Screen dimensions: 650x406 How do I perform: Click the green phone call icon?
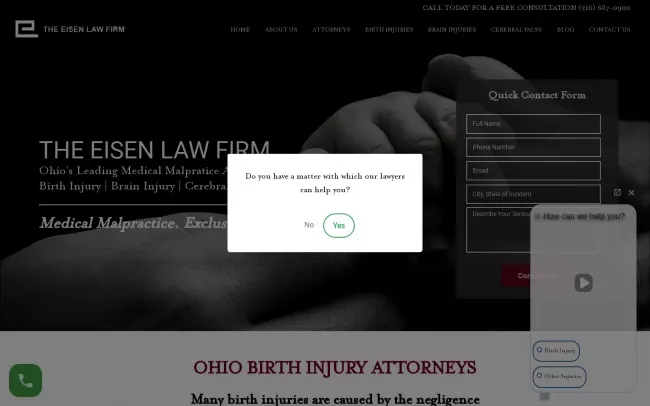click(25, 380)
